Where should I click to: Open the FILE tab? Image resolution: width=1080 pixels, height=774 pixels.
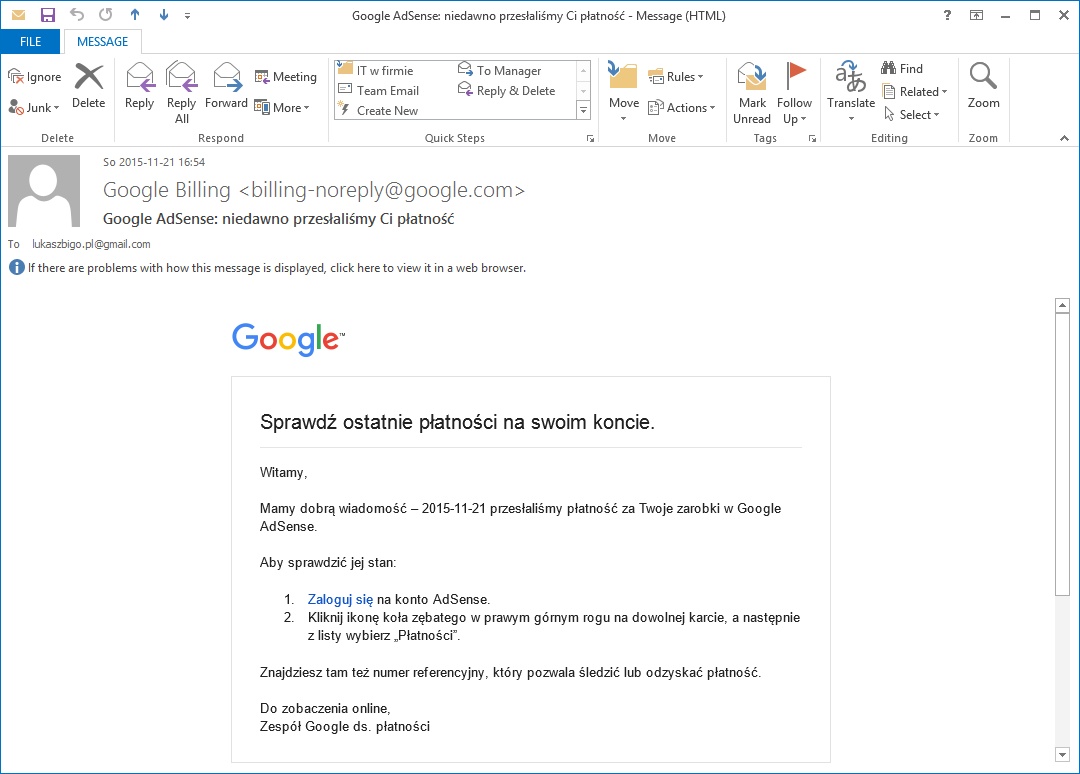tap(30, 41)
